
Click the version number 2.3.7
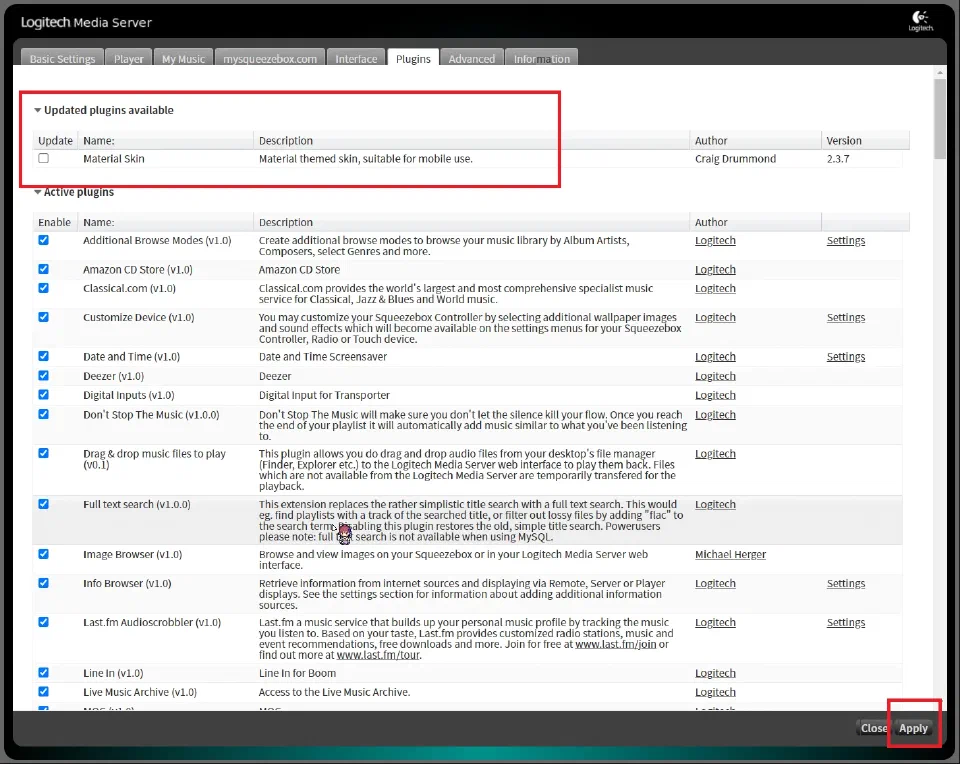tap(838, 159)
